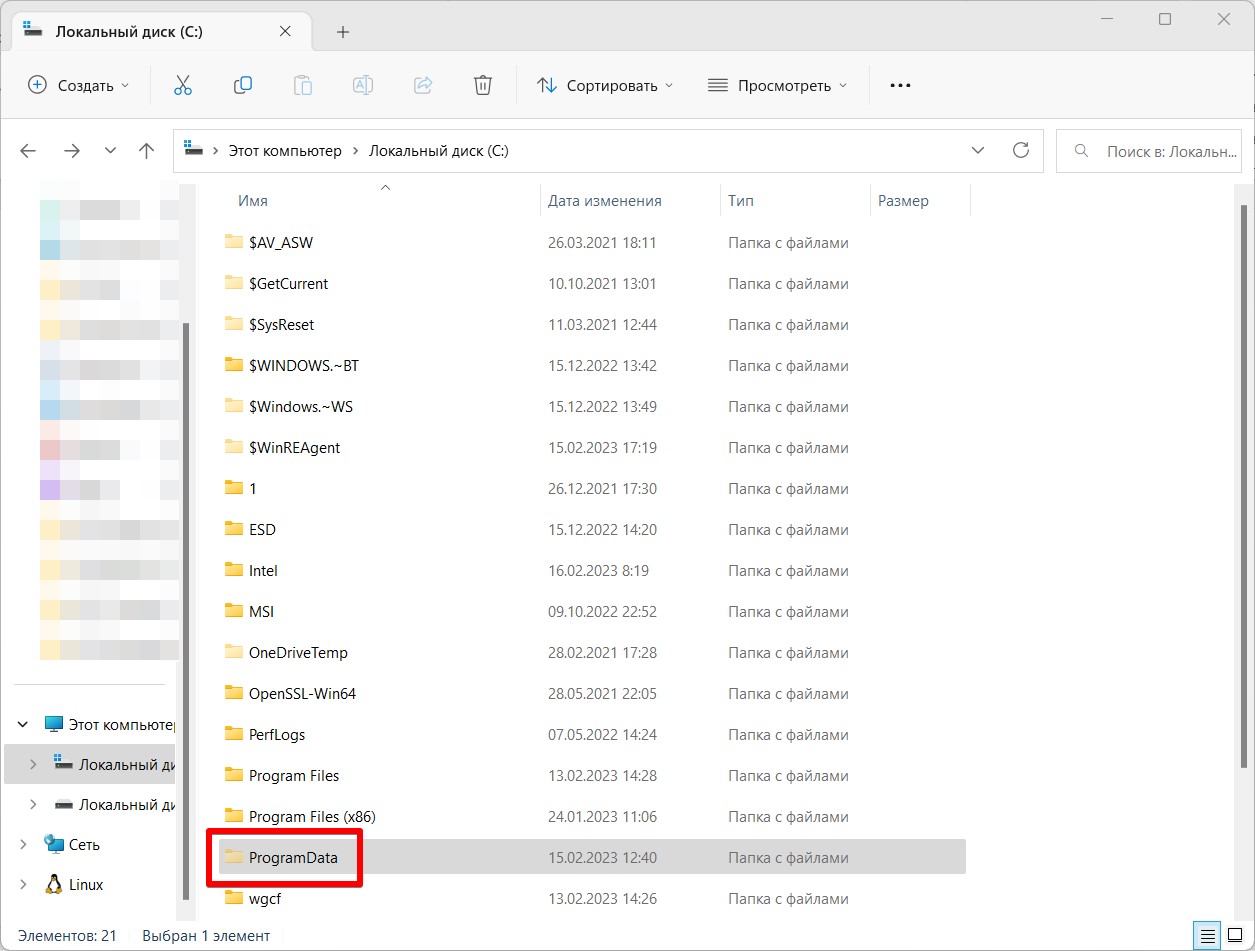Click the ESD folder icon
The height and width of the screenshot is (951, 1255).
234,529
